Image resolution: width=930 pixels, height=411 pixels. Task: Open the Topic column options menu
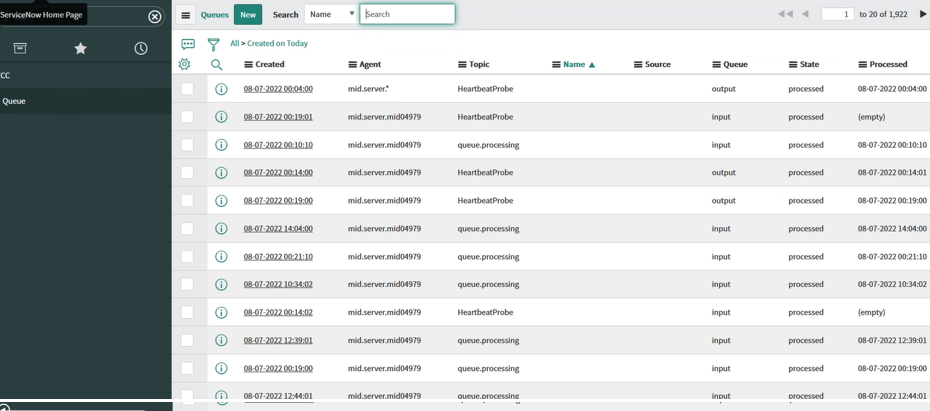coord(462,64)
